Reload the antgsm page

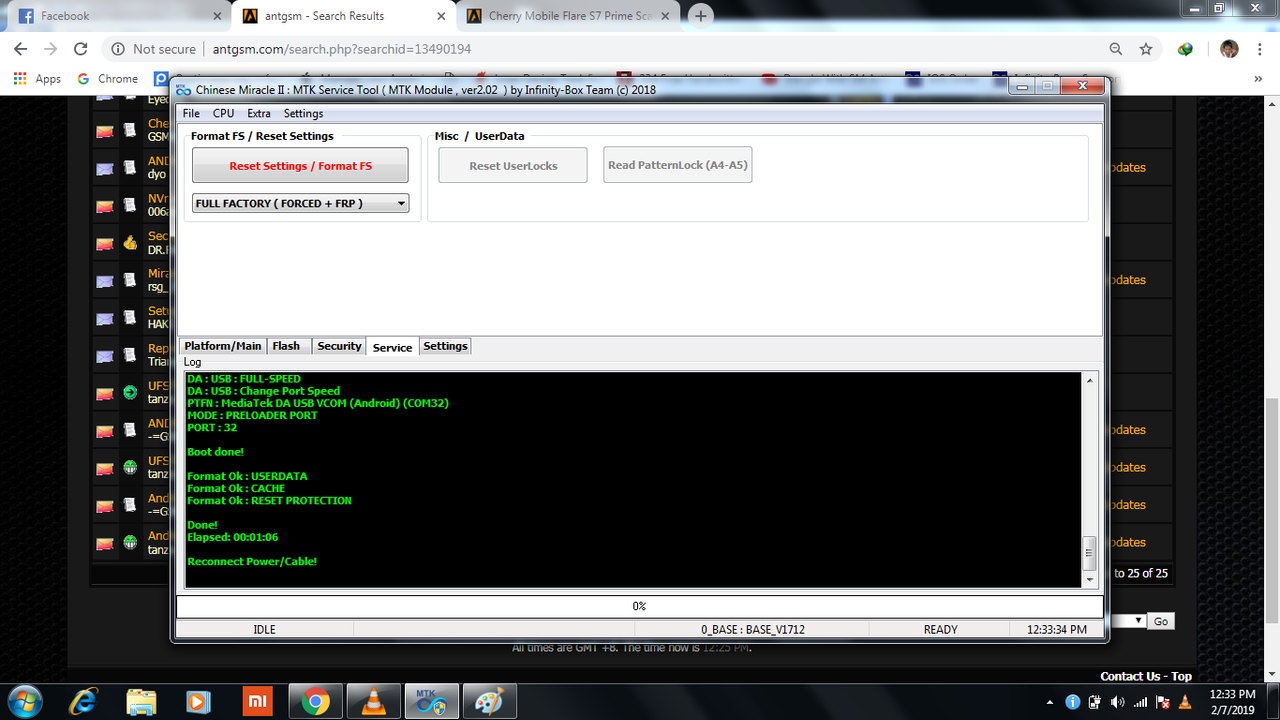coord(81,49)
